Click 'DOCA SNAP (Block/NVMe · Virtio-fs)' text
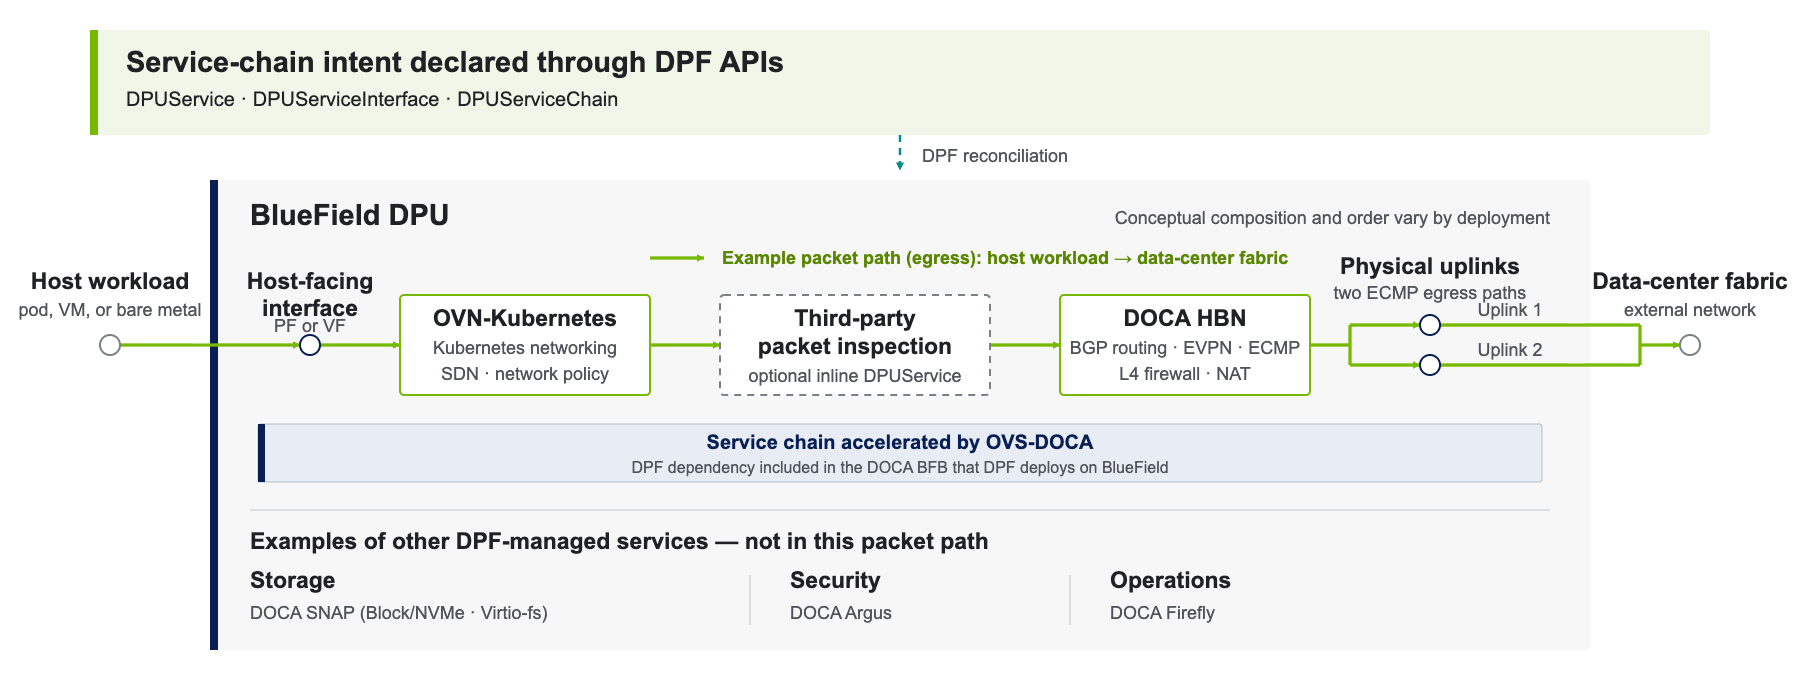This screenshot has height=680, width=1800. (399, 613)
